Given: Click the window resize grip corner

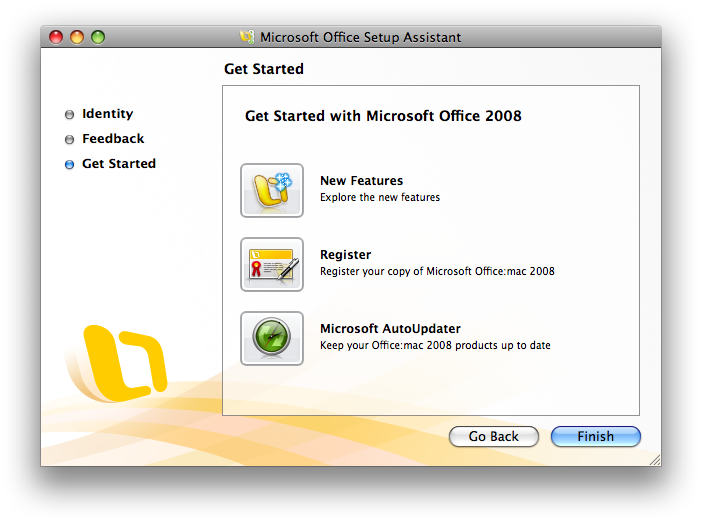Looking at the screenshot, I should pos(655,460).
